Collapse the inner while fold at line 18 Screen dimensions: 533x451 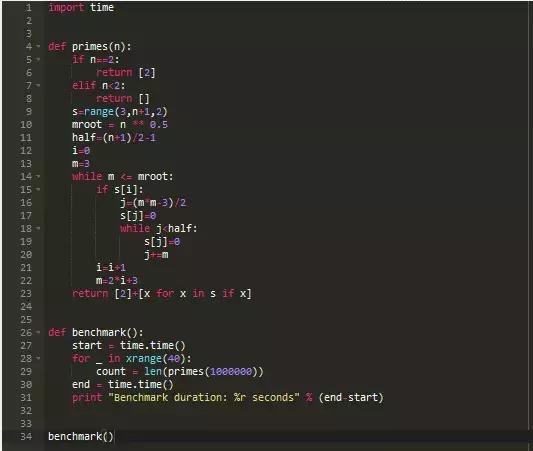[x=38, y=228]
